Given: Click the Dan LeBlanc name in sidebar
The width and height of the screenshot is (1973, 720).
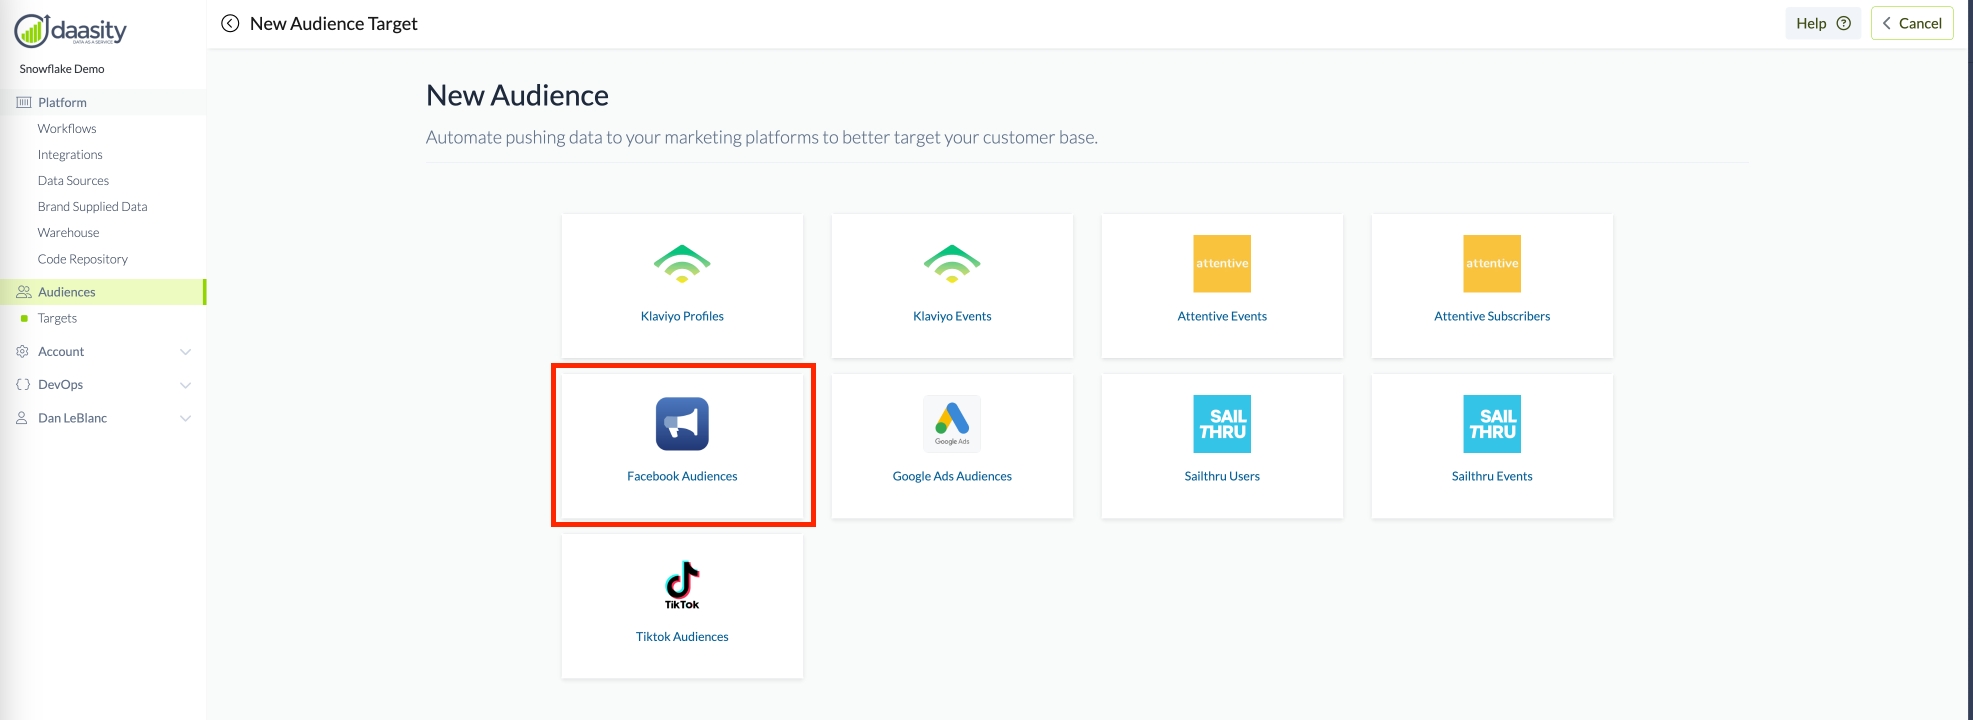Looking at the screenshot, I should click(72, 418).
